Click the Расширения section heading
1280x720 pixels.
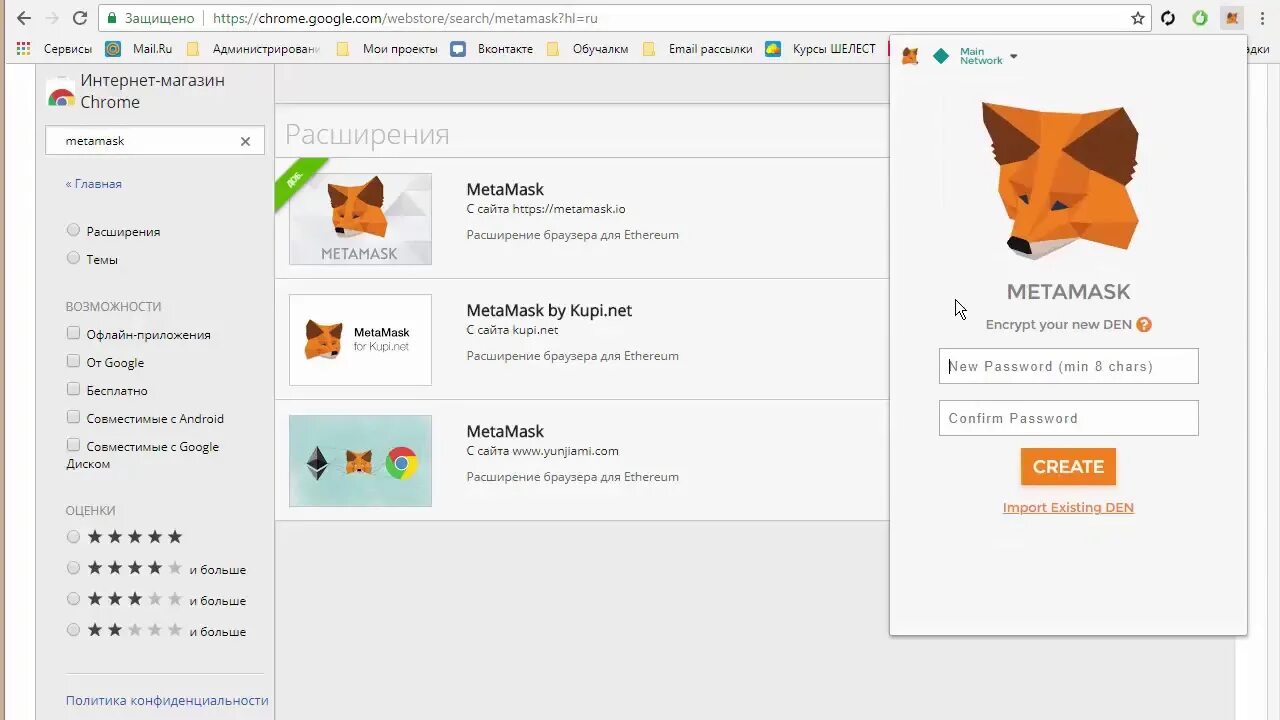click(367, 134)
